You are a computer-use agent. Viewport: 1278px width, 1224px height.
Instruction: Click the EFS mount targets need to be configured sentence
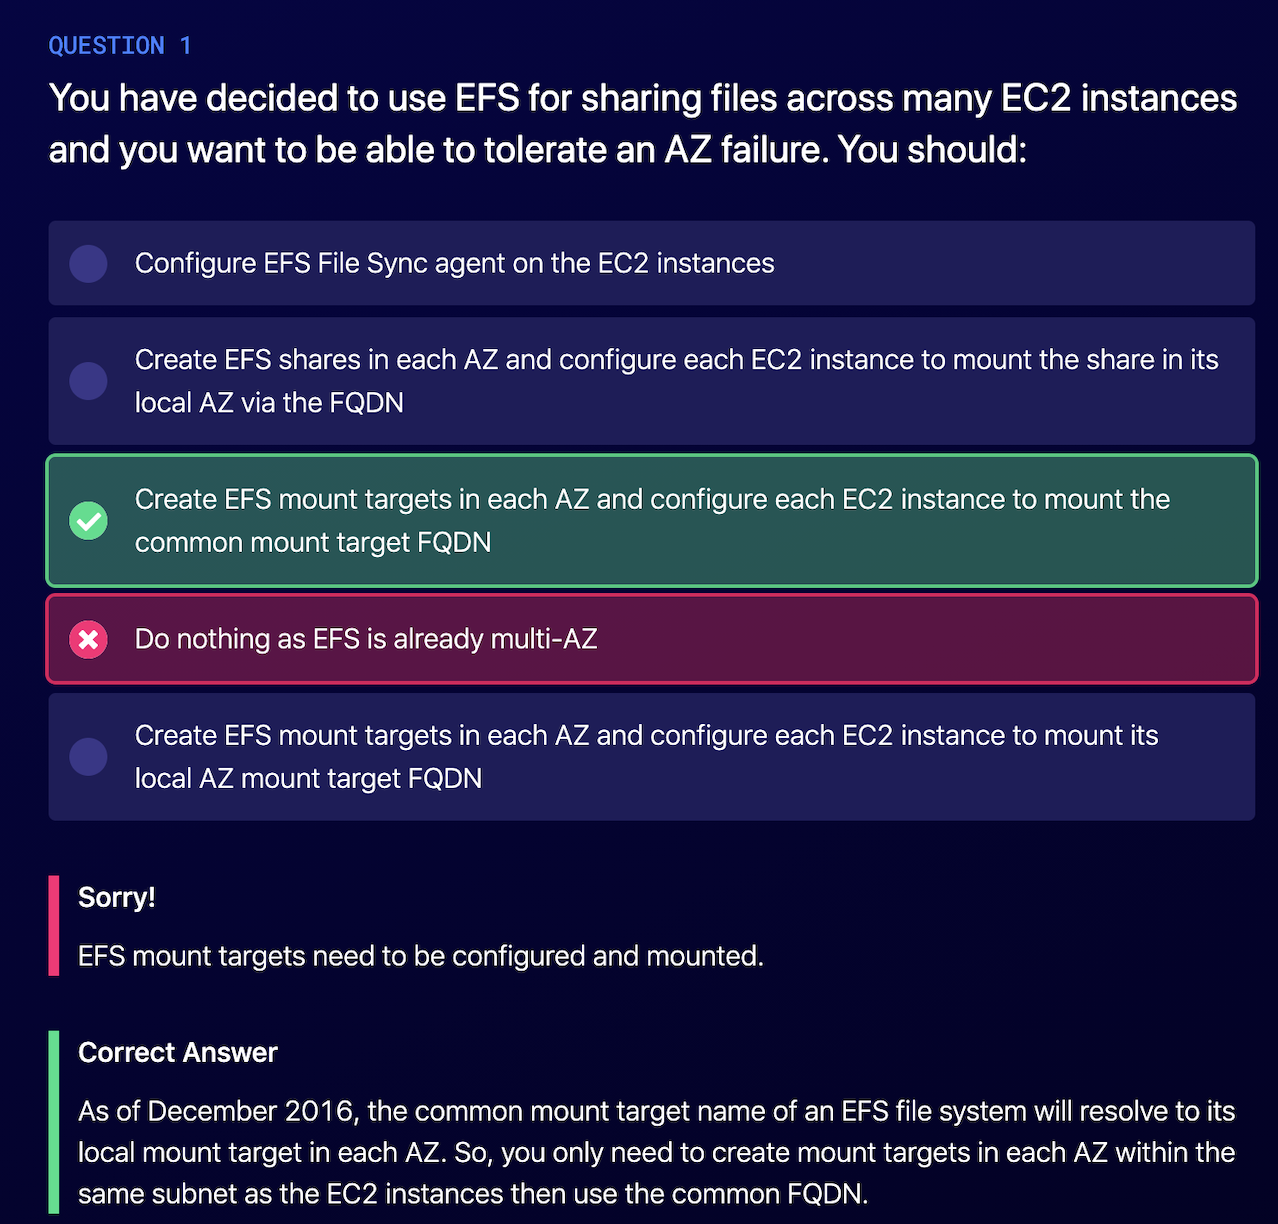coord(420,956)
